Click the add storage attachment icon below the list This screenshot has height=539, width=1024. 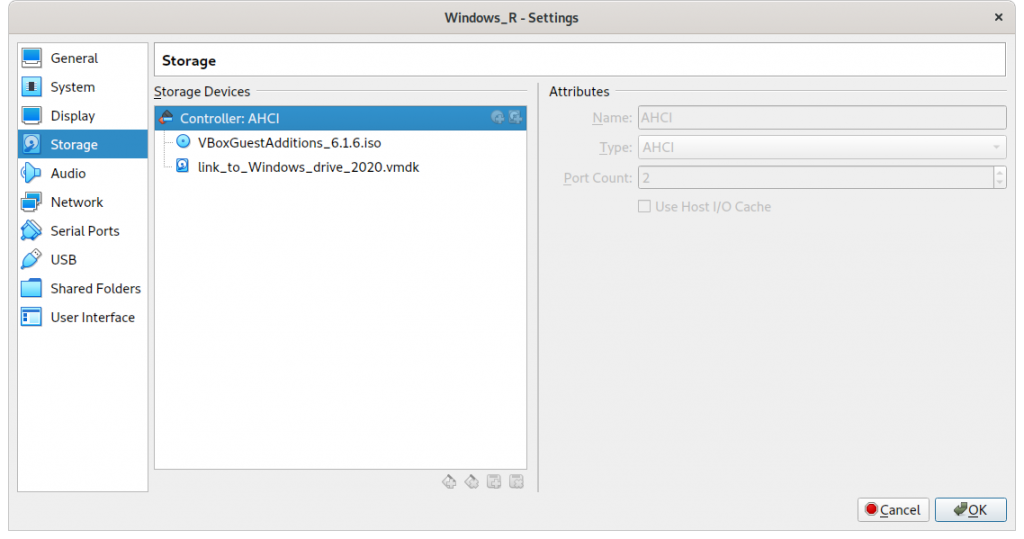[x=494, y=482]
